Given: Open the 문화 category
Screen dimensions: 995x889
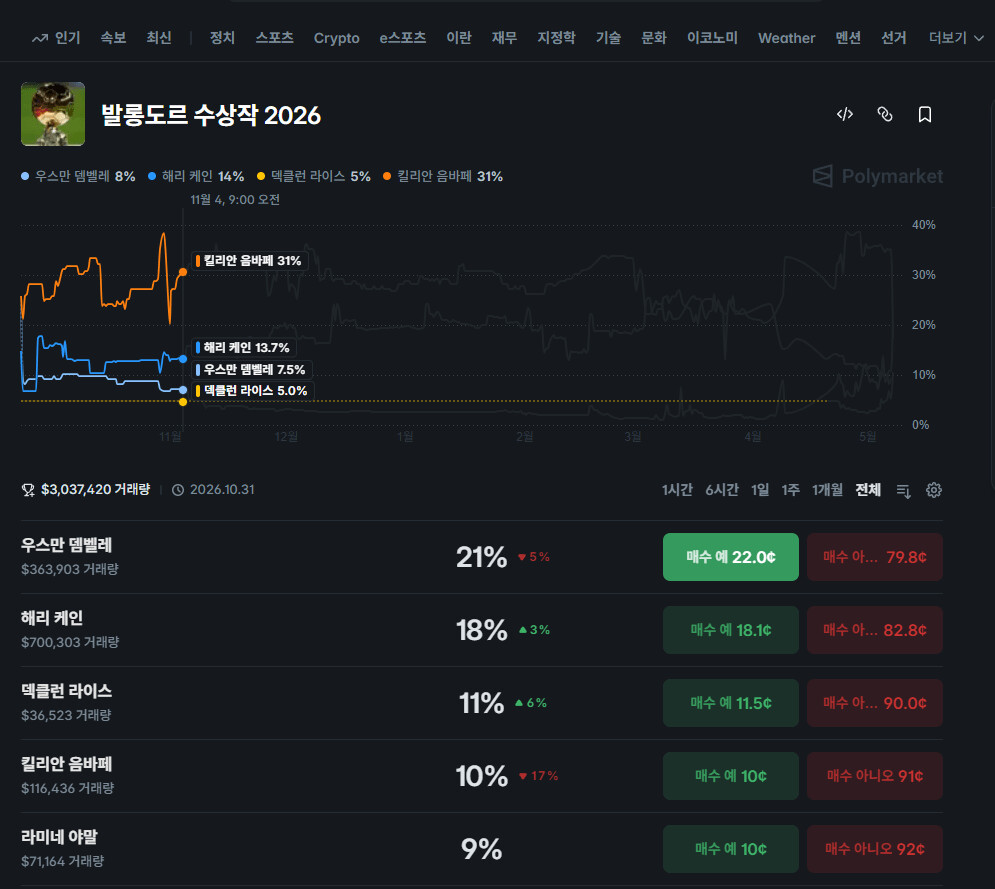Looking at the screenshot, I should tap(654, 38).
